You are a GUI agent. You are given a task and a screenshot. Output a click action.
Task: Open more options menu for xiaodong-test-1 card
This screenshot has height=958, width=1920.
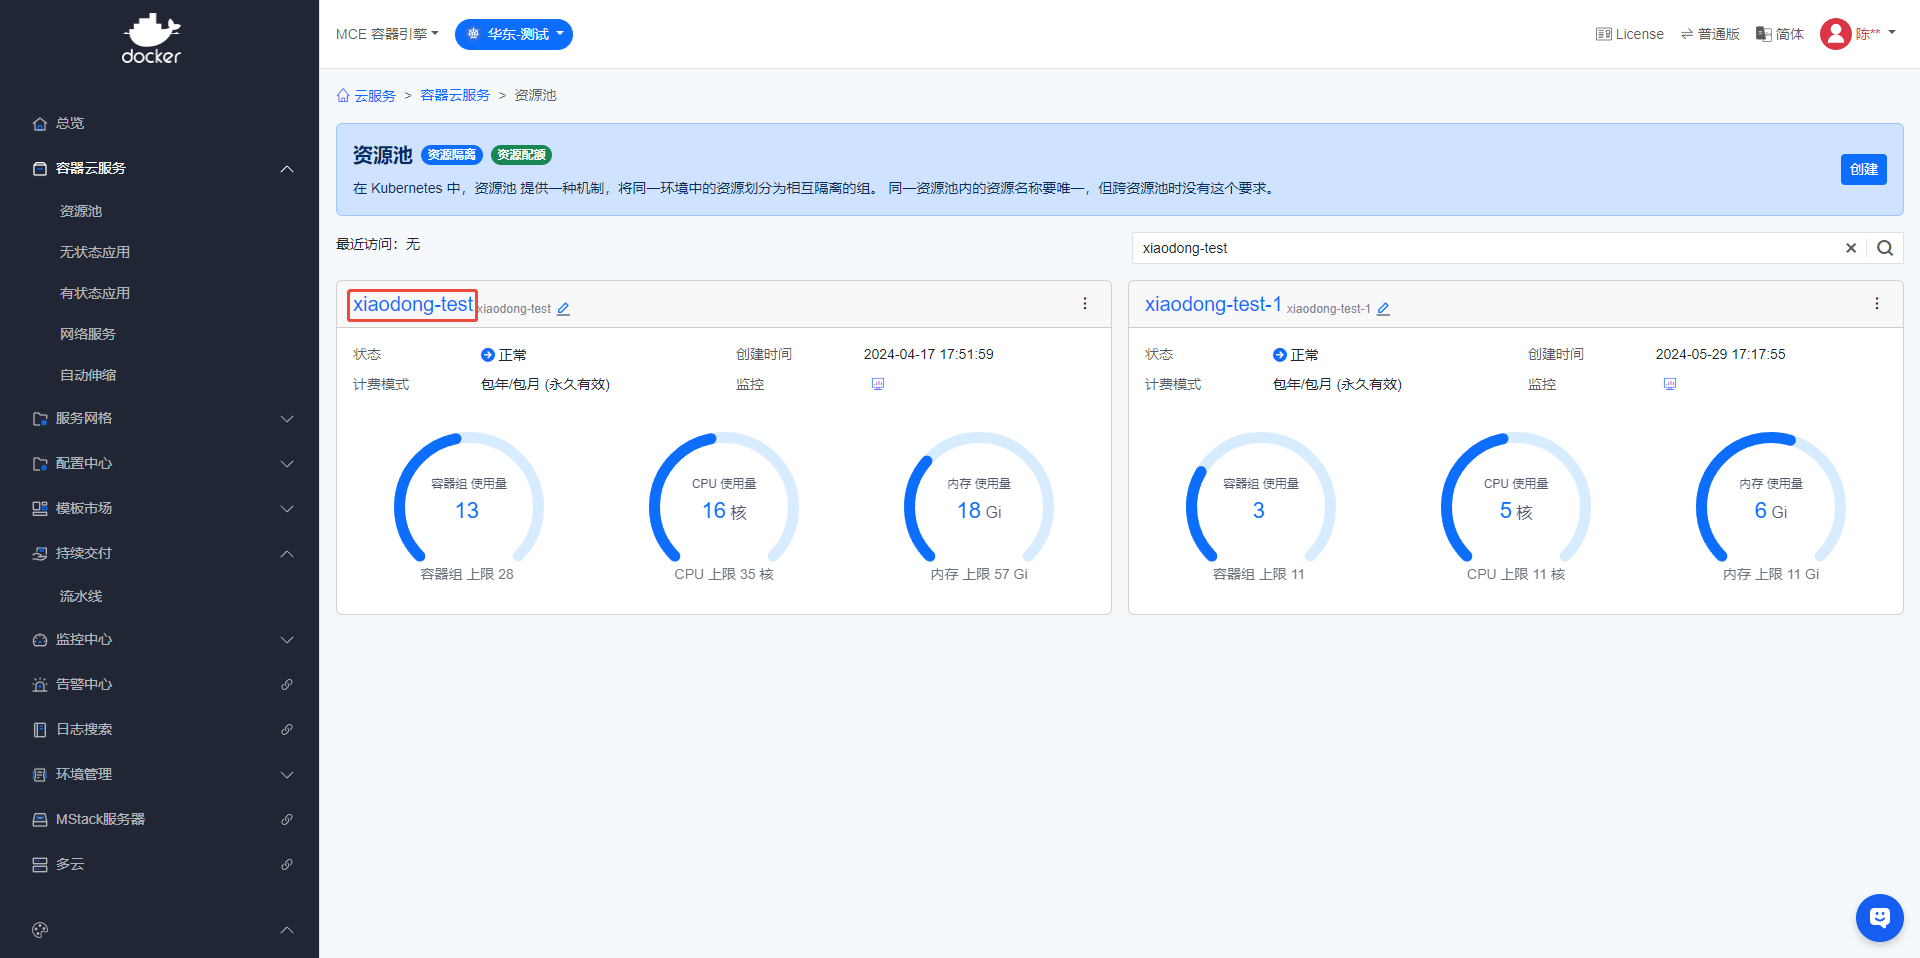[1877, 304]
